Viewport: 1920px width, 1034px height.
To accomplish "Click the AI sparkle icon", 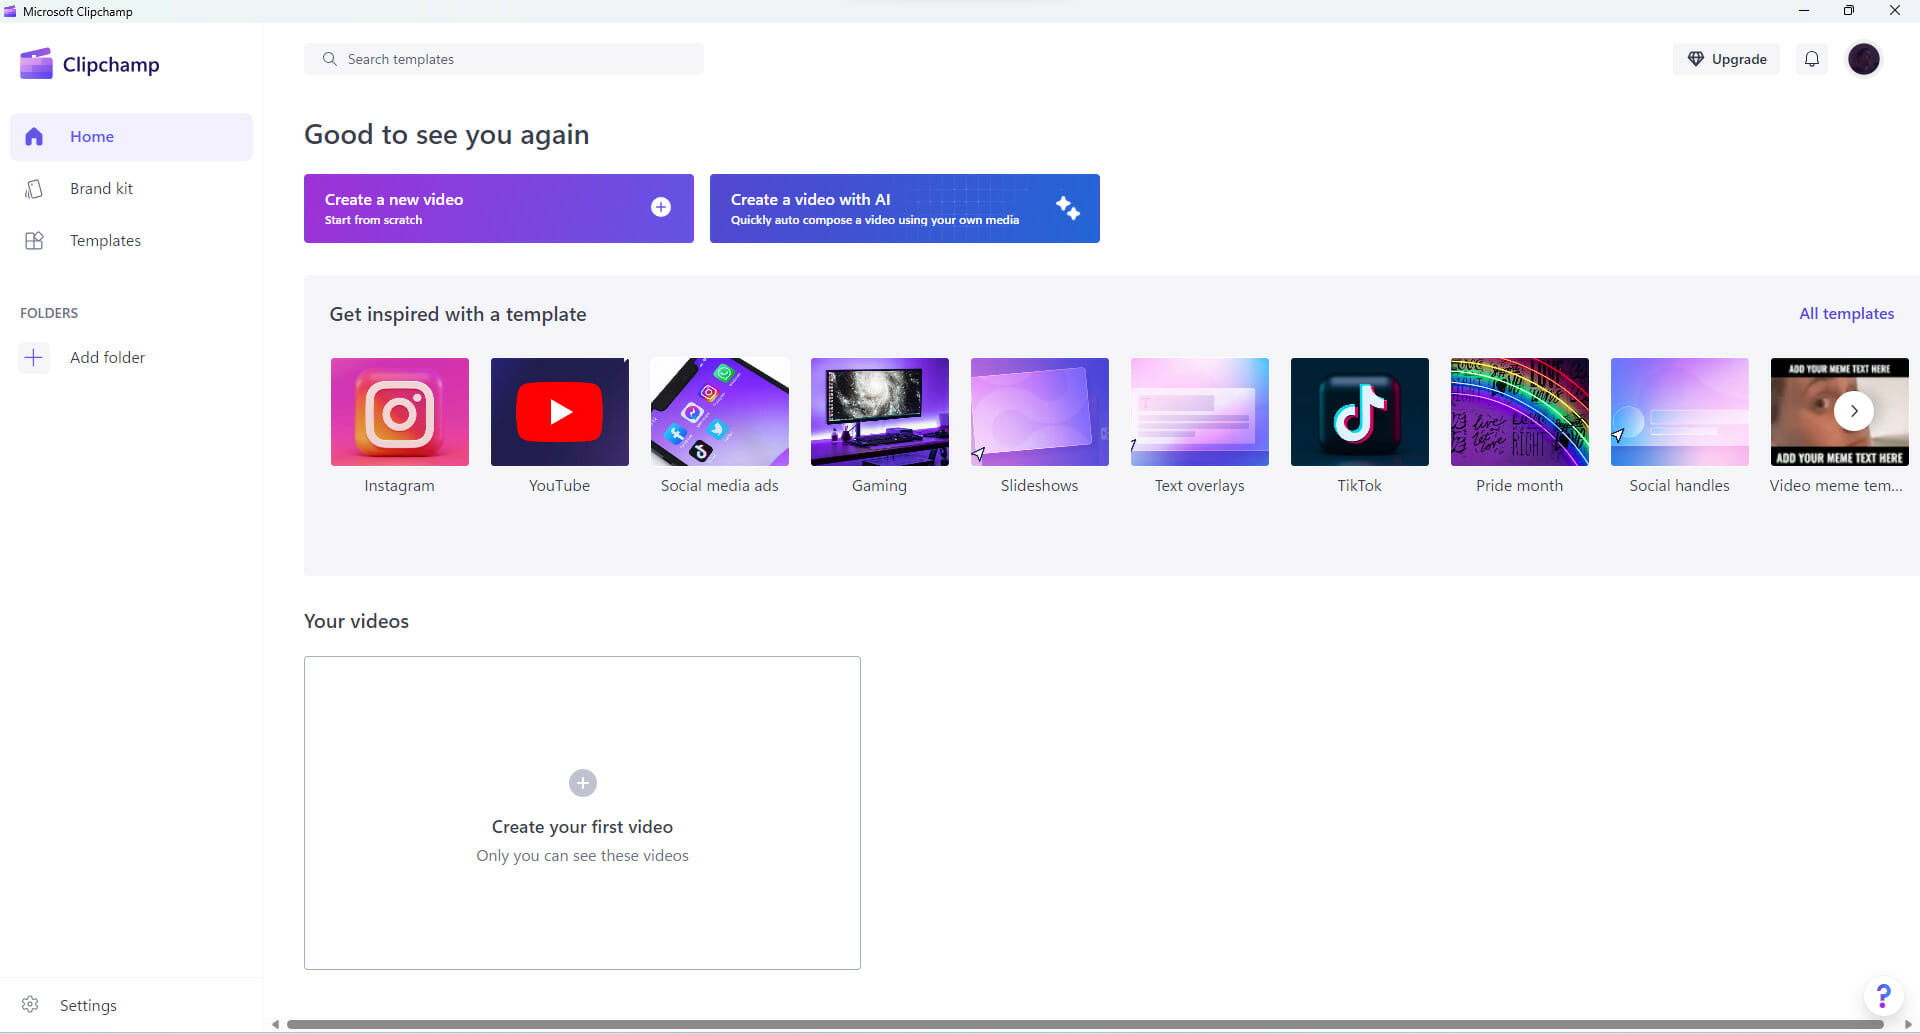I will 1067,207.
